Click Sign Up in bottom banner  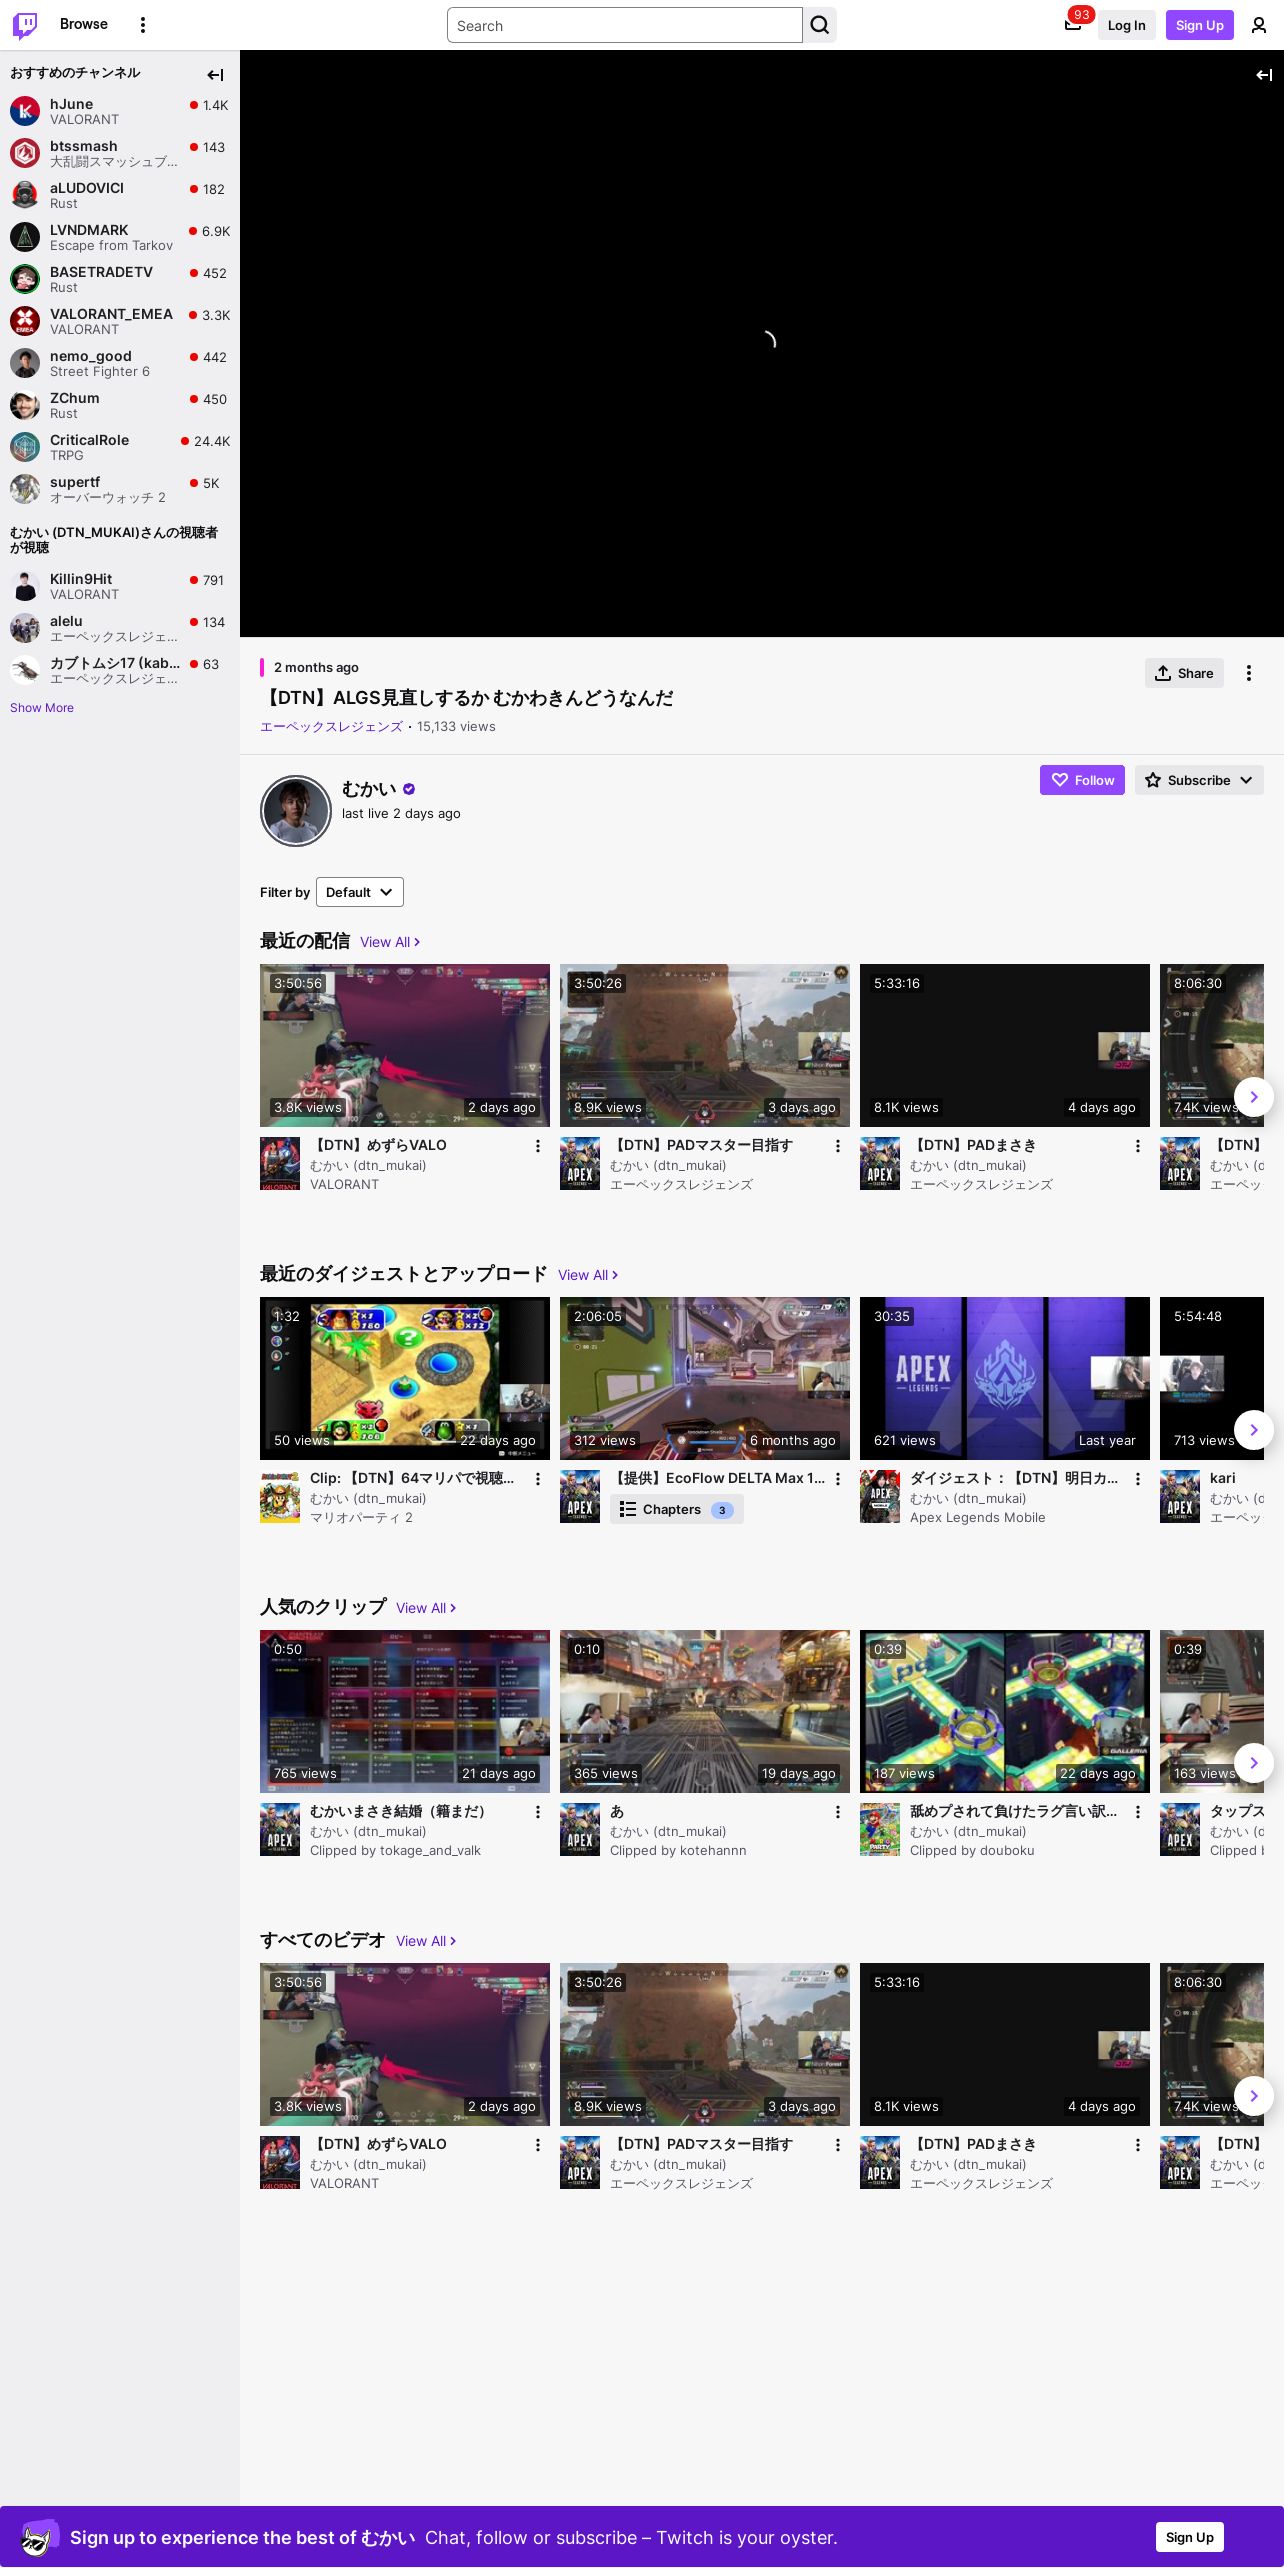tap(1190, 2537)
